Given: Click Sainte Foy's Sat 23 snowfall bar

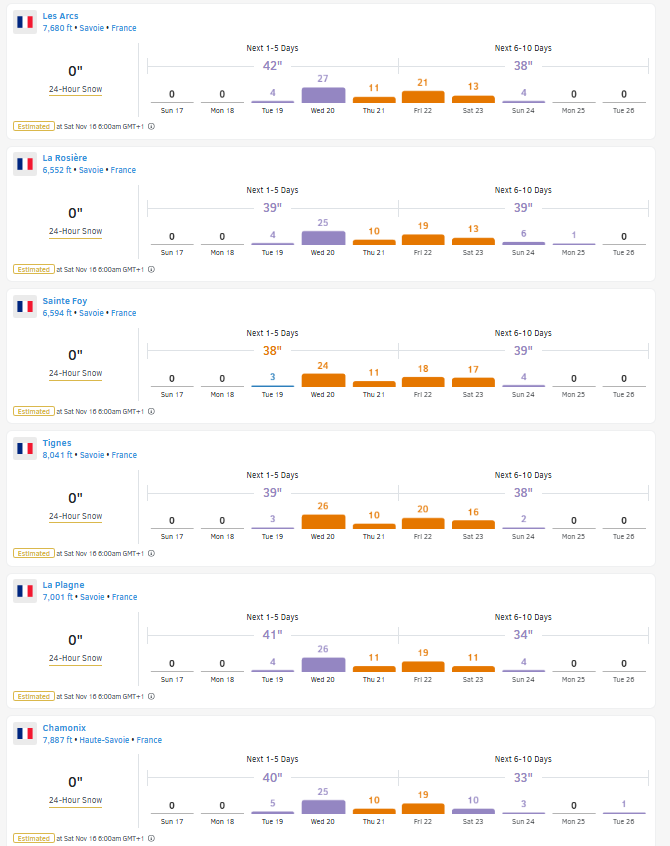Looking at the screenshot, I should point(473,382).
